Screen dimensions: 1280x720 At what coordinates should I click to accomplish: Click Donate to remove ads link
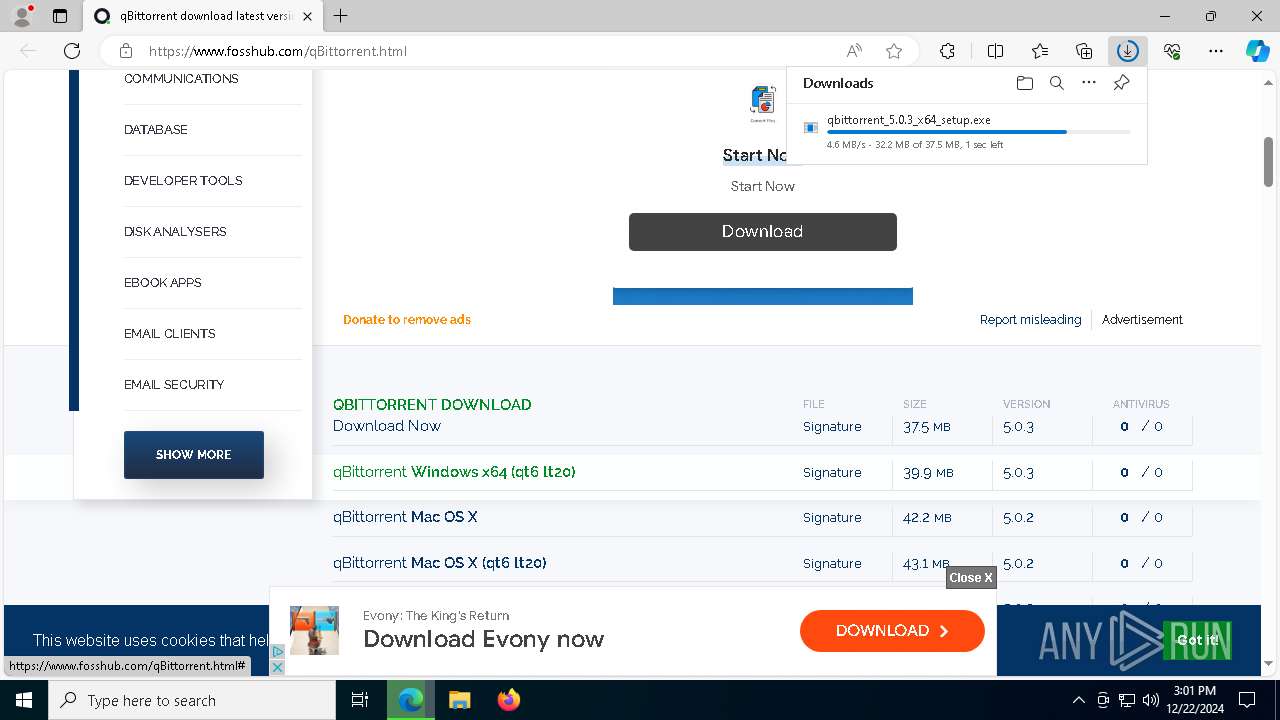407,320
